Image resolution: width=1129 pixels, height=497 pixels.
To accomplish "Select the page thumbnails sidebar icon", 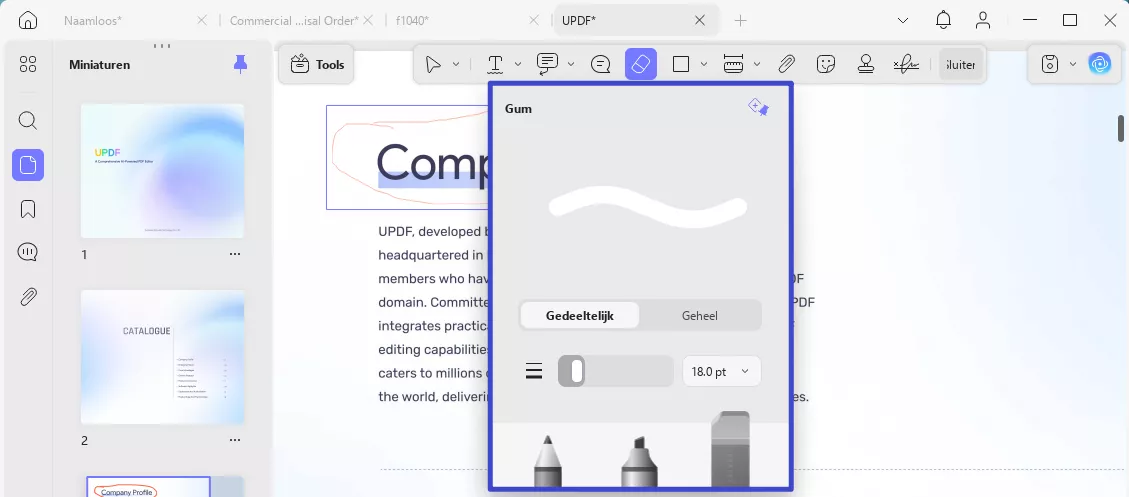I will [x=27, y=165].
